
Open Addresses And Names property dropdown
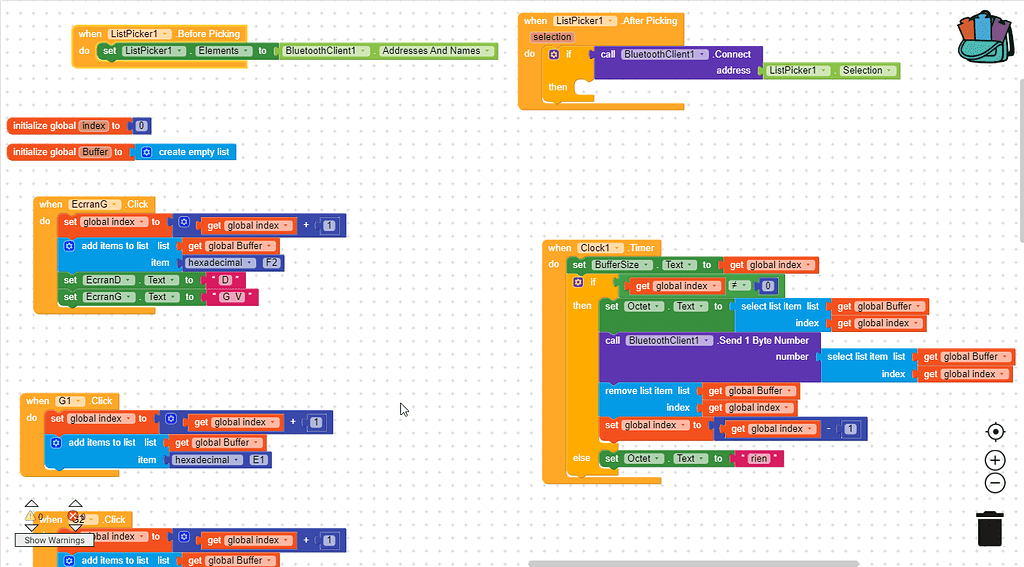pyautogui.click(x=436, y=51)
